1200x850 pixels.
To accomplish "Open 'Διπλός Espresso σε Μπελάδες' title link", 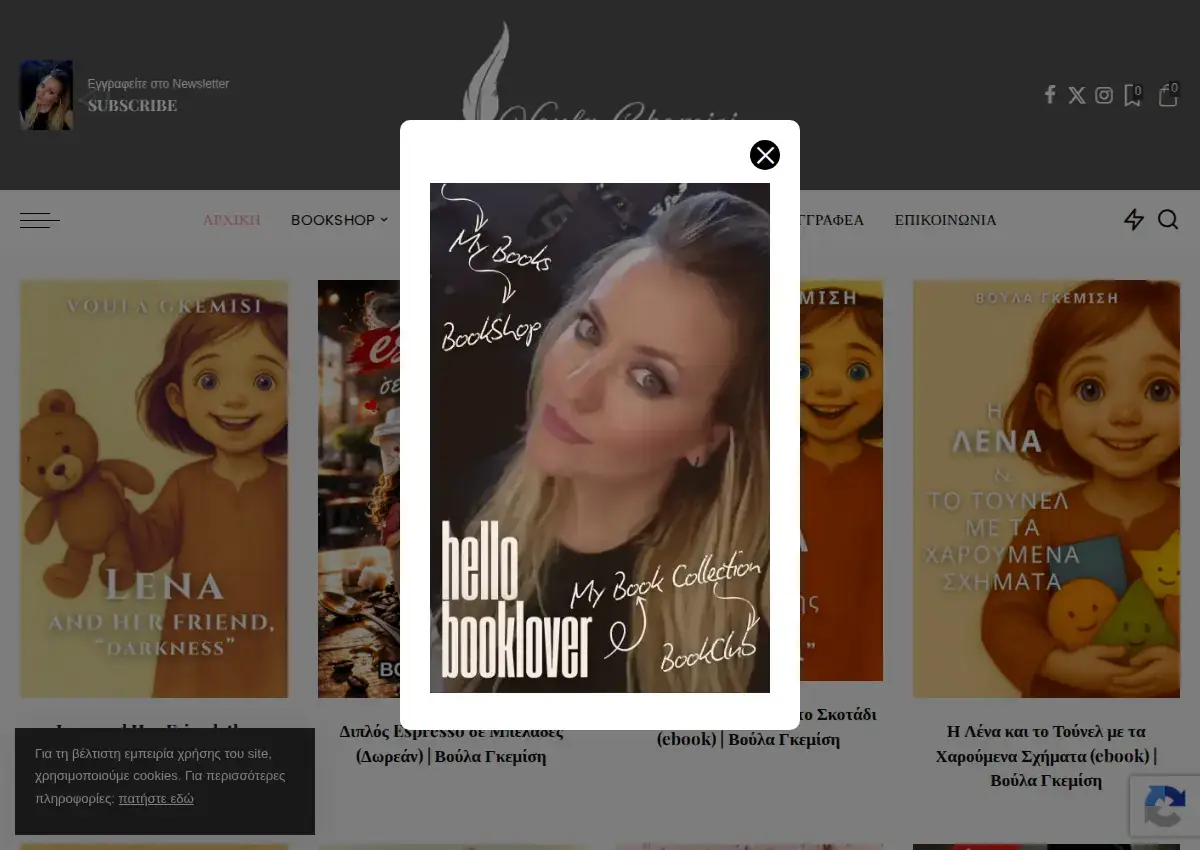I will (x=451, y=744).
